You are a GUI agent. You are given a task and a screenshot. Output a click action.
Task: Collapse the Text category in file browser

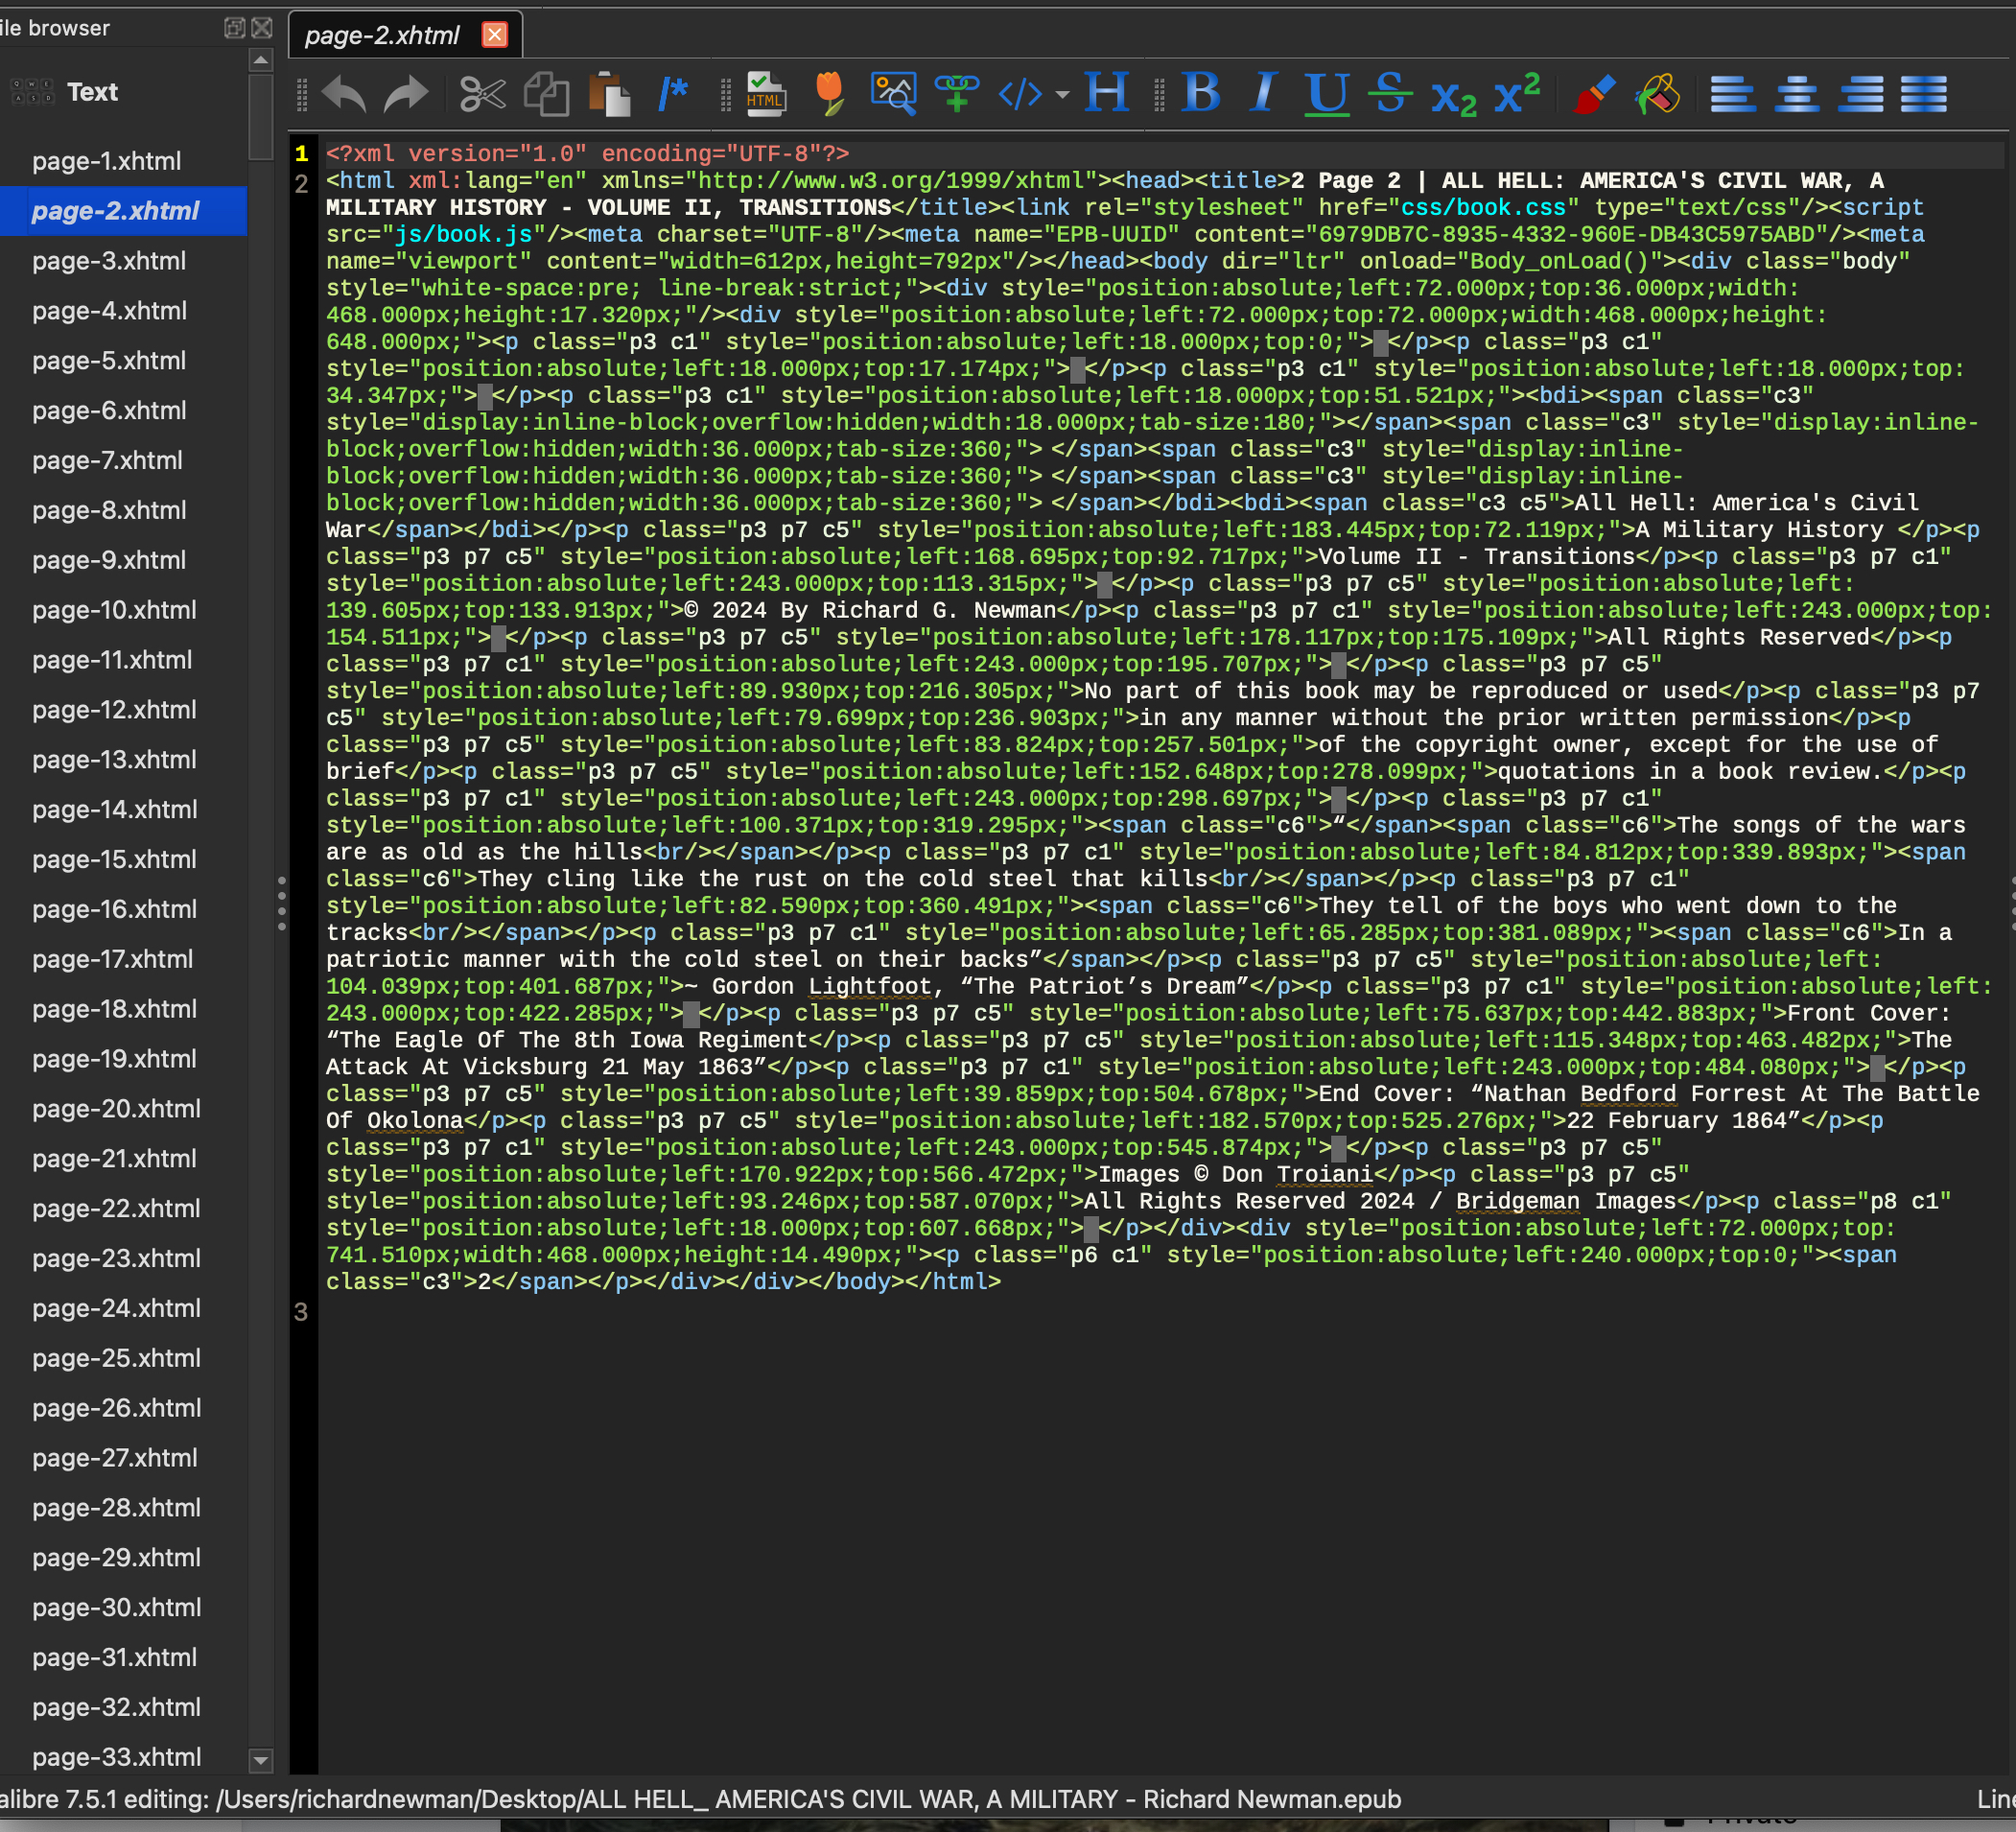[x=92, y=92]
